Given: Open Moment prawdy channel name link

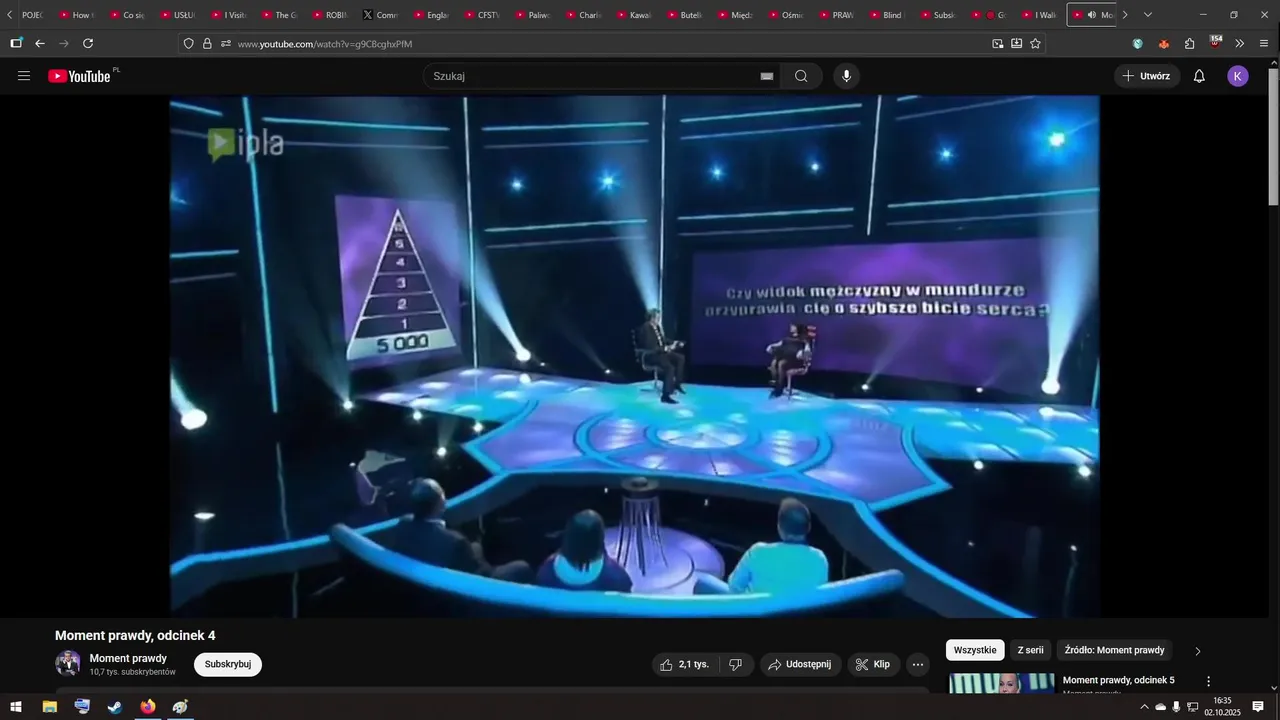Looking at the screenshot, I should pyautogui.click(x=128, y=658).
